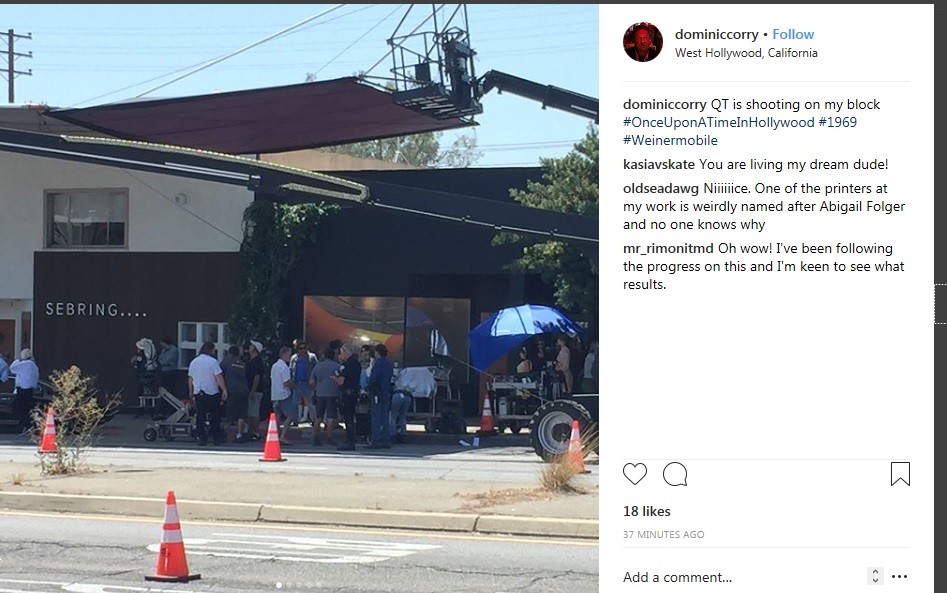This screenshot has height=593, width=947.
Task: Open the #1969 hashtag
Action: (838, 123)
